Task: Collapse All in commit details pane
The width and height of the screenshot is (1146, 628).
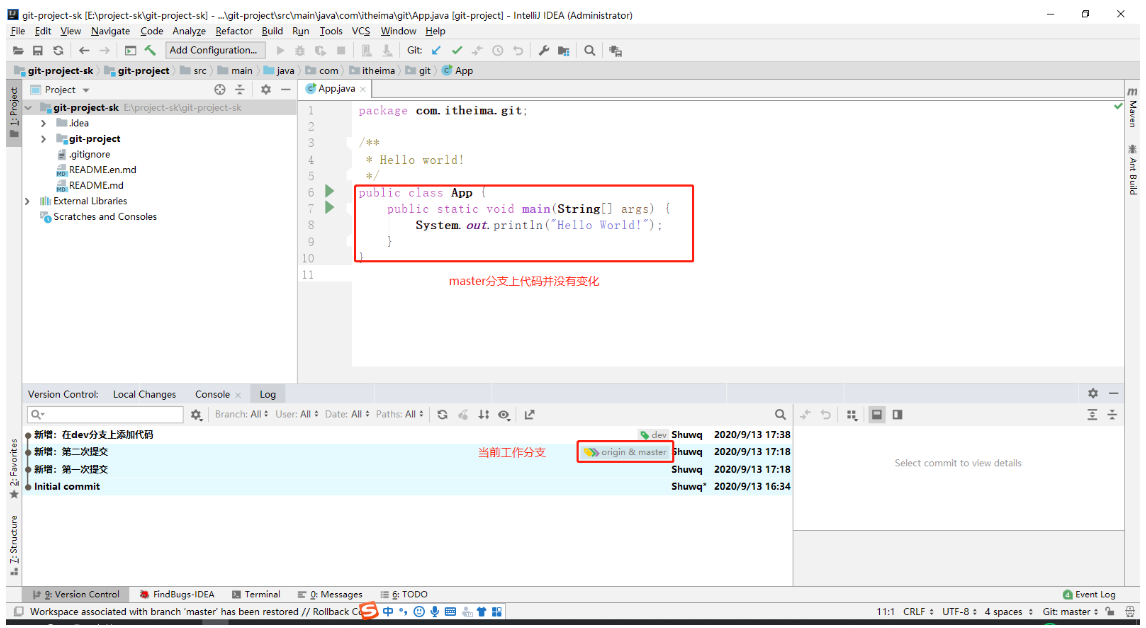Action: pyautogui.click(x=1112, y=415)
